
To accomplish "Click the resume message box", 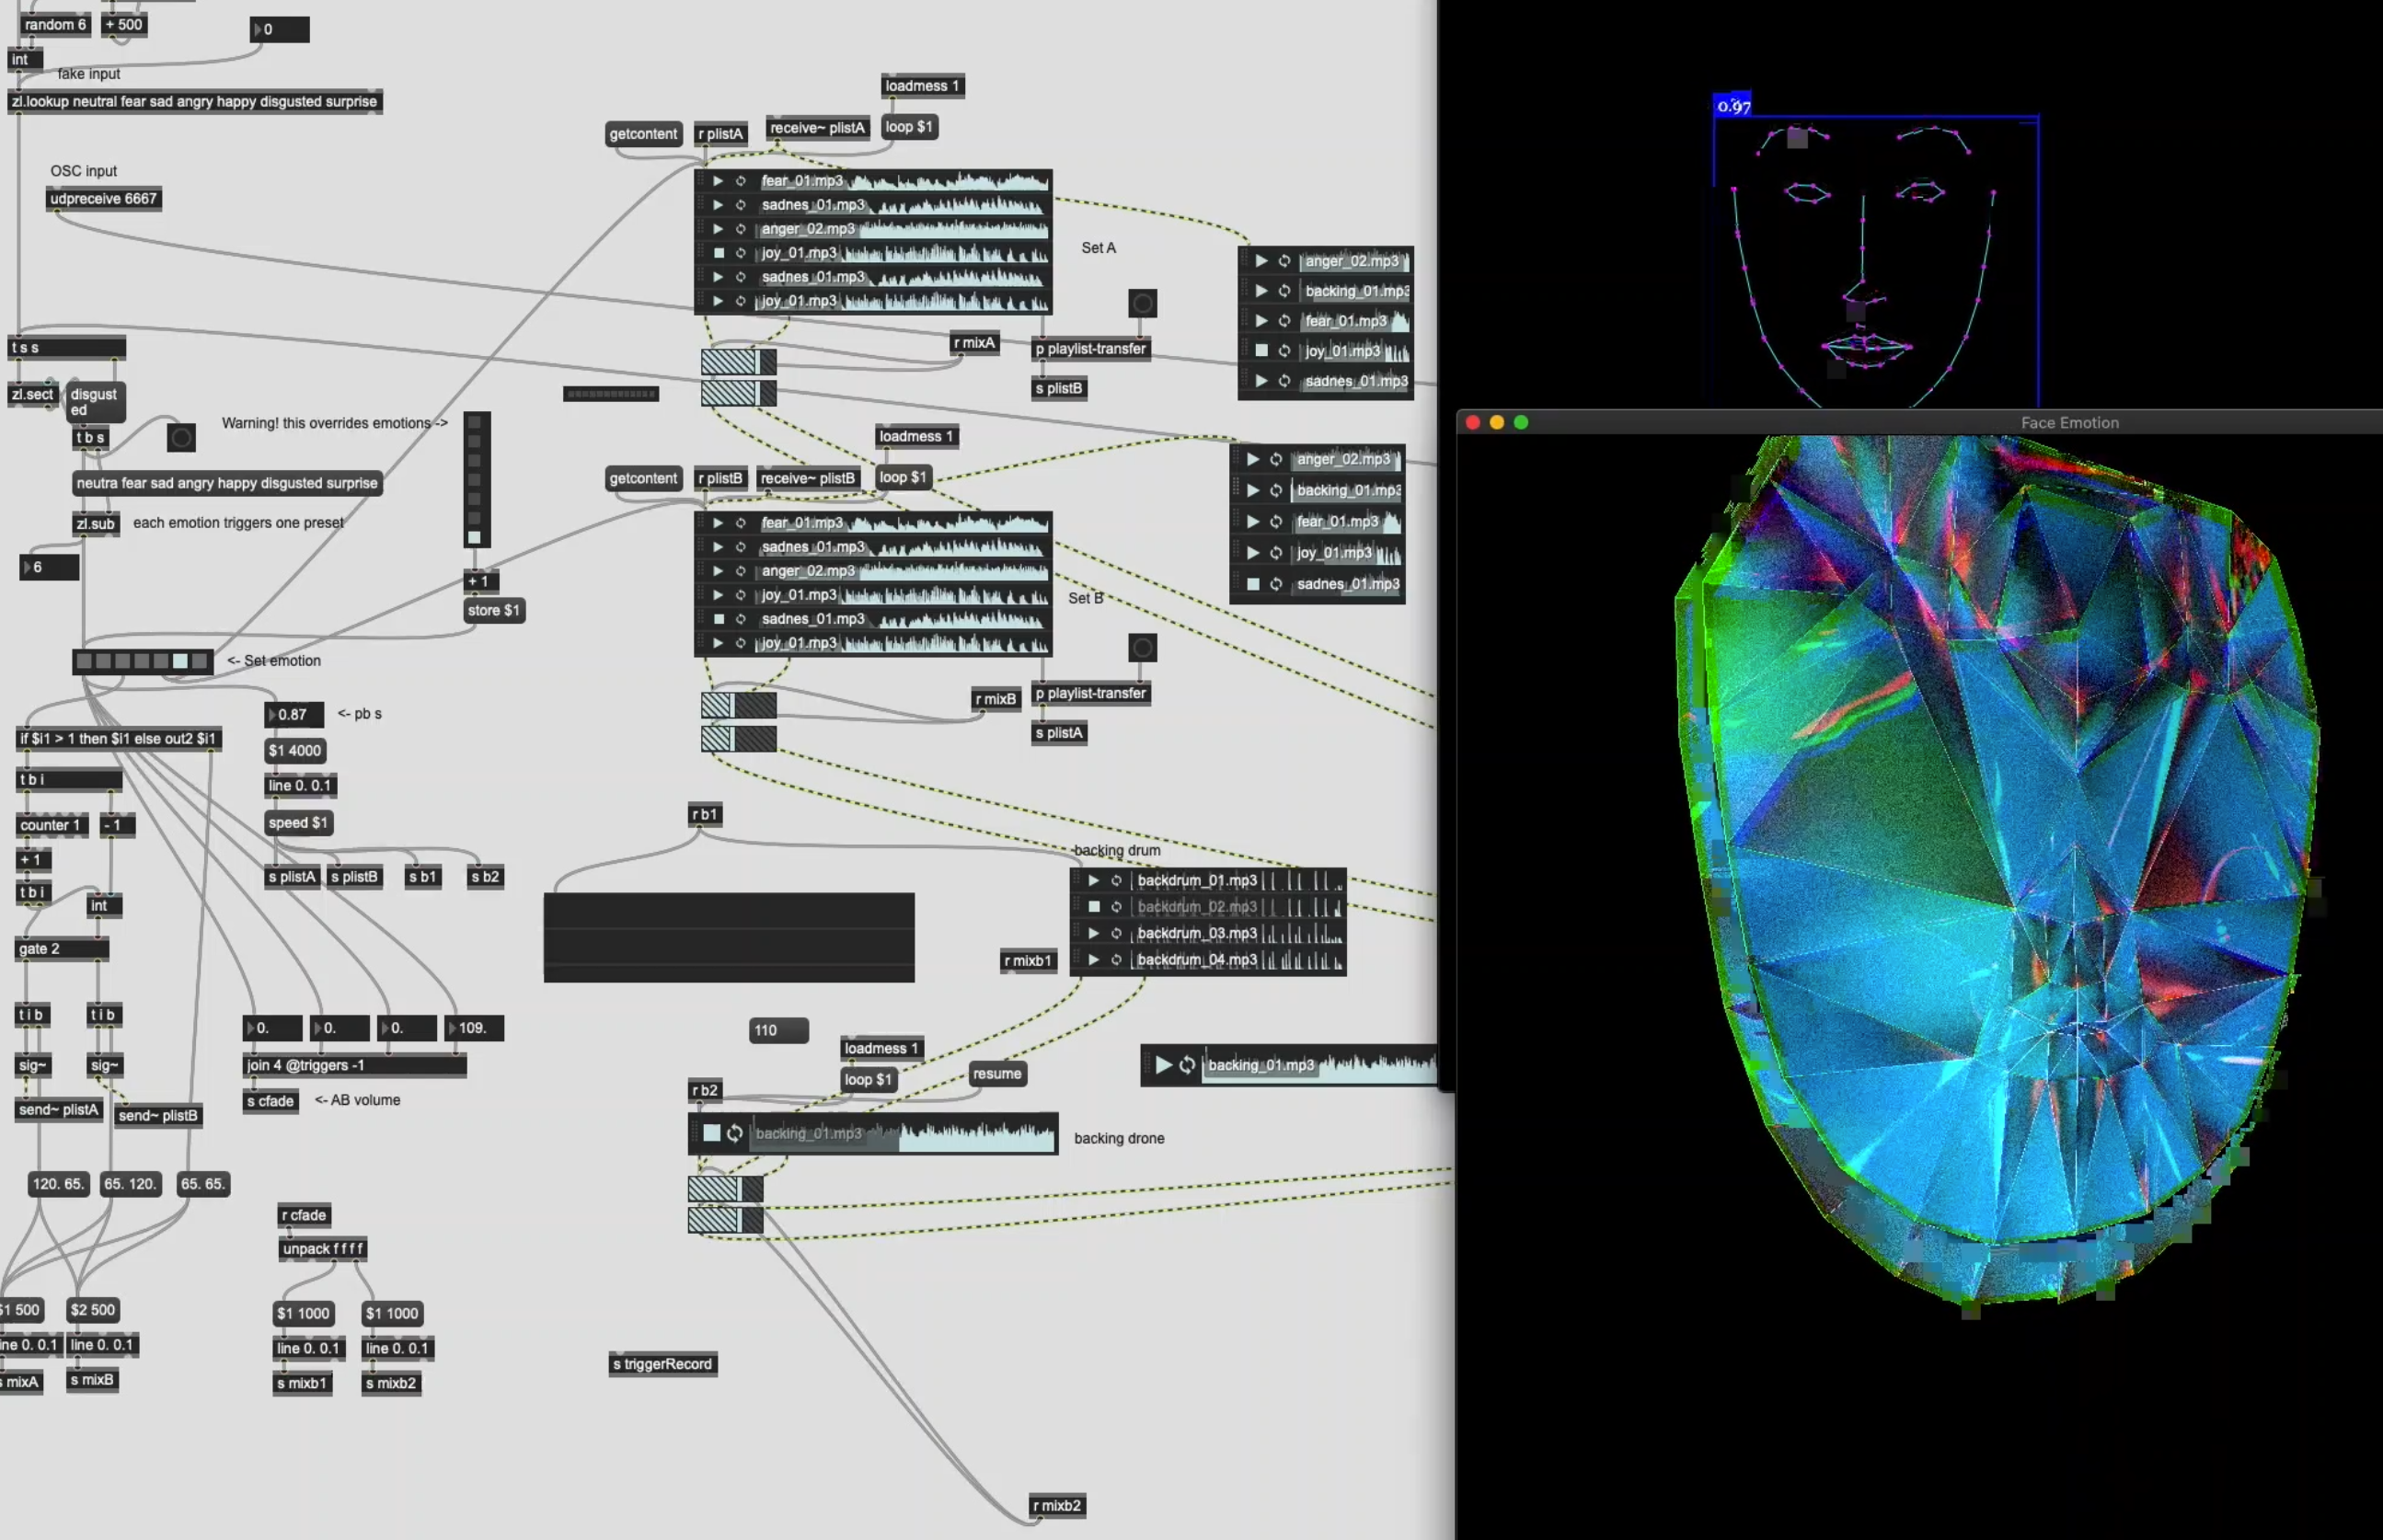I will click(996, 1074).
